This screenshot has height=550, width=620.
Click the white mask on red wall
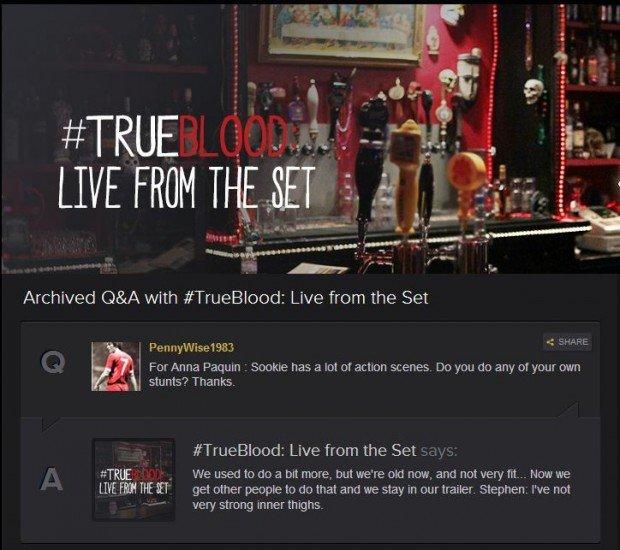point(469,77)
